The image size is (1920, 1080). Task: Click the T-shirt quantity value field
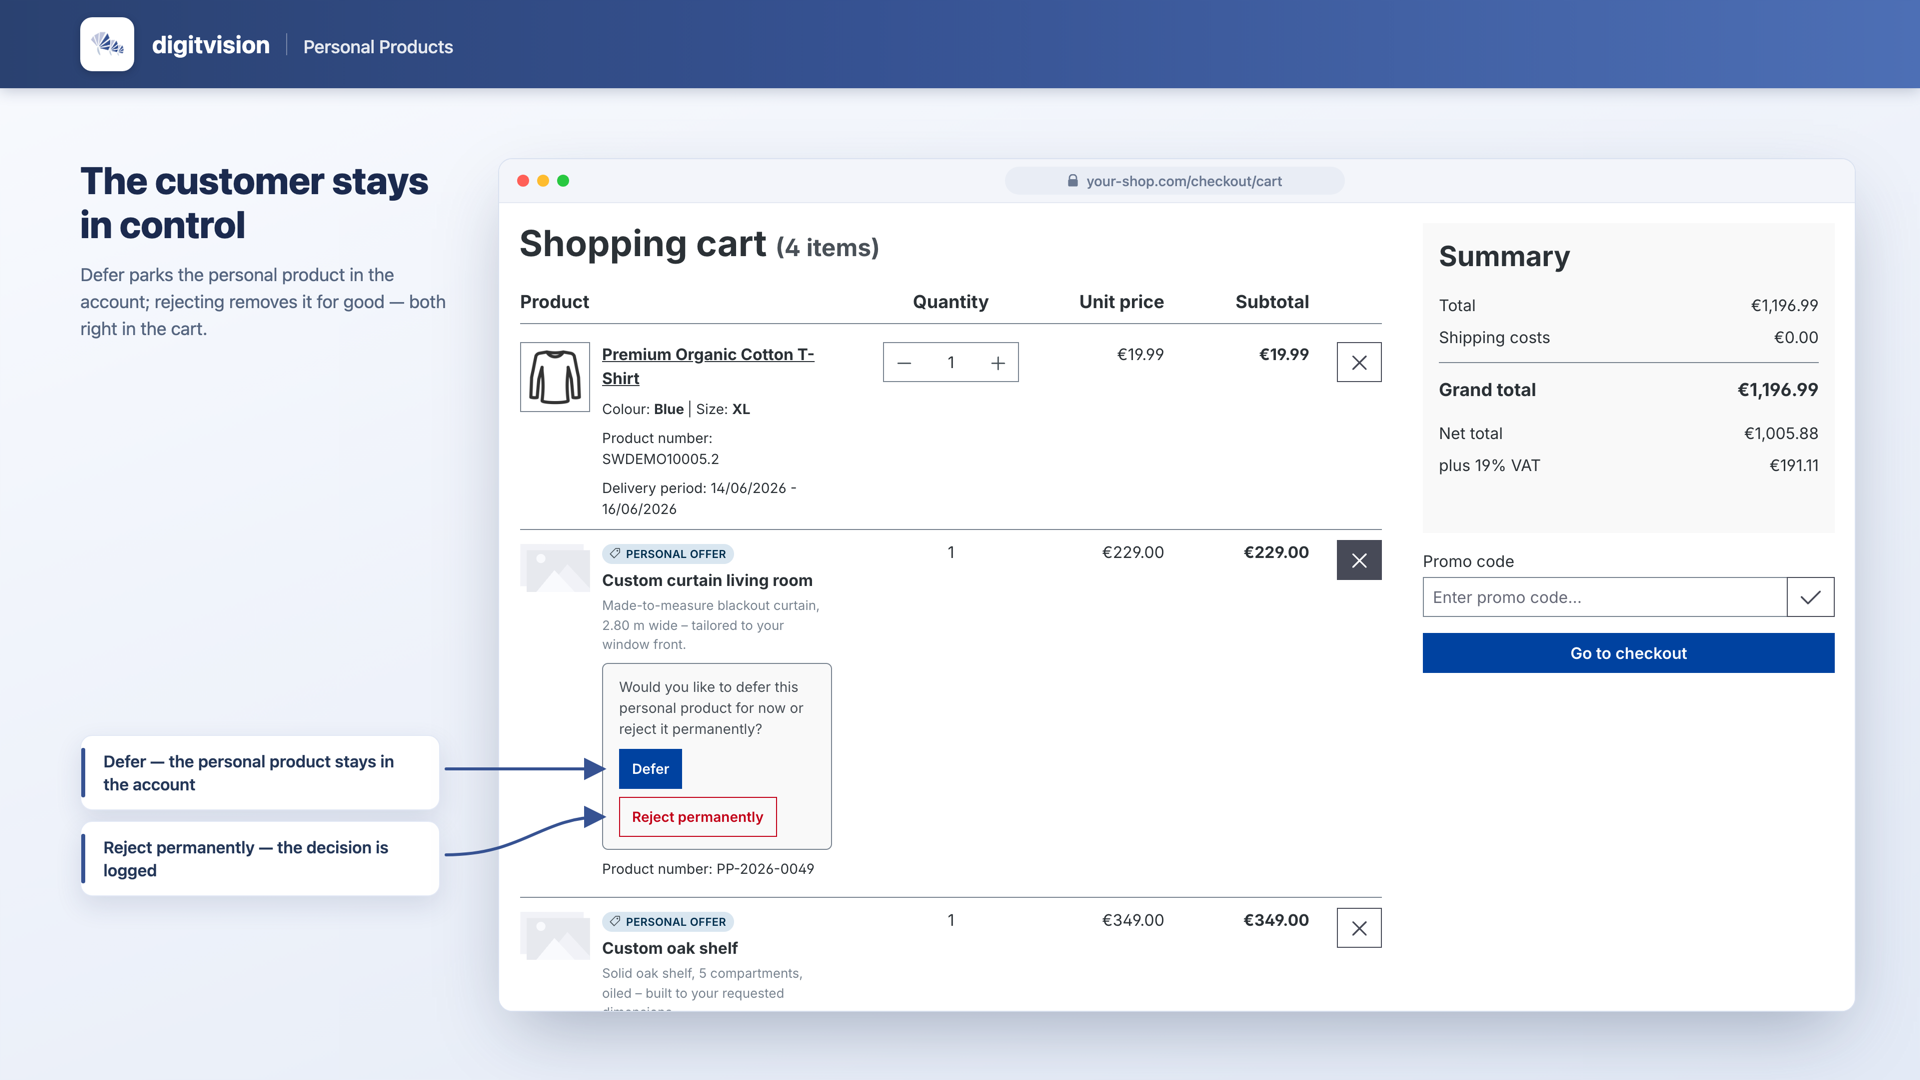tap(951, 363)
